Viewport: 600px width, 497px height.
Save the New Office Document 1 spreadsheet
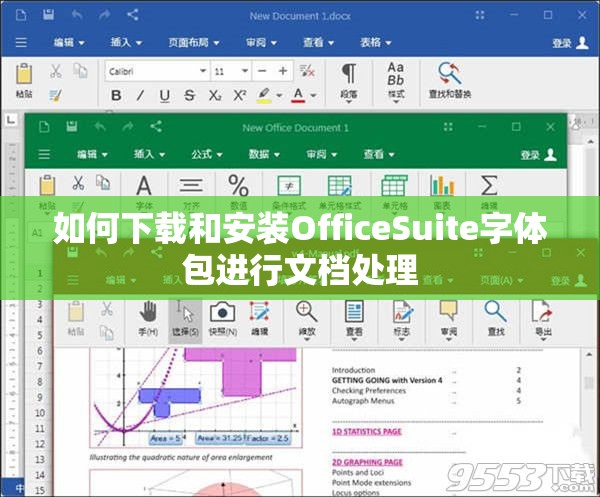coord(72,126)
